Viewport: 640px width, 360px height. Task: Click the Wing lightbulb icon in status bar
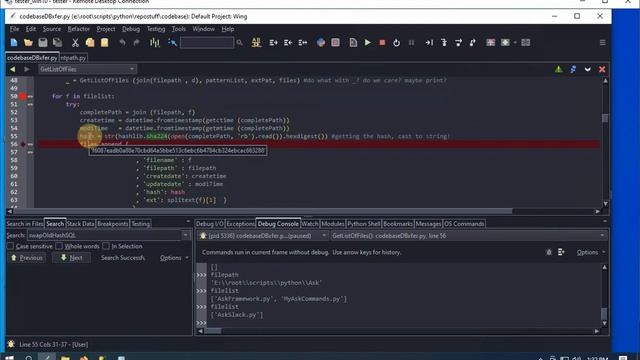click(x=11, y=344)
